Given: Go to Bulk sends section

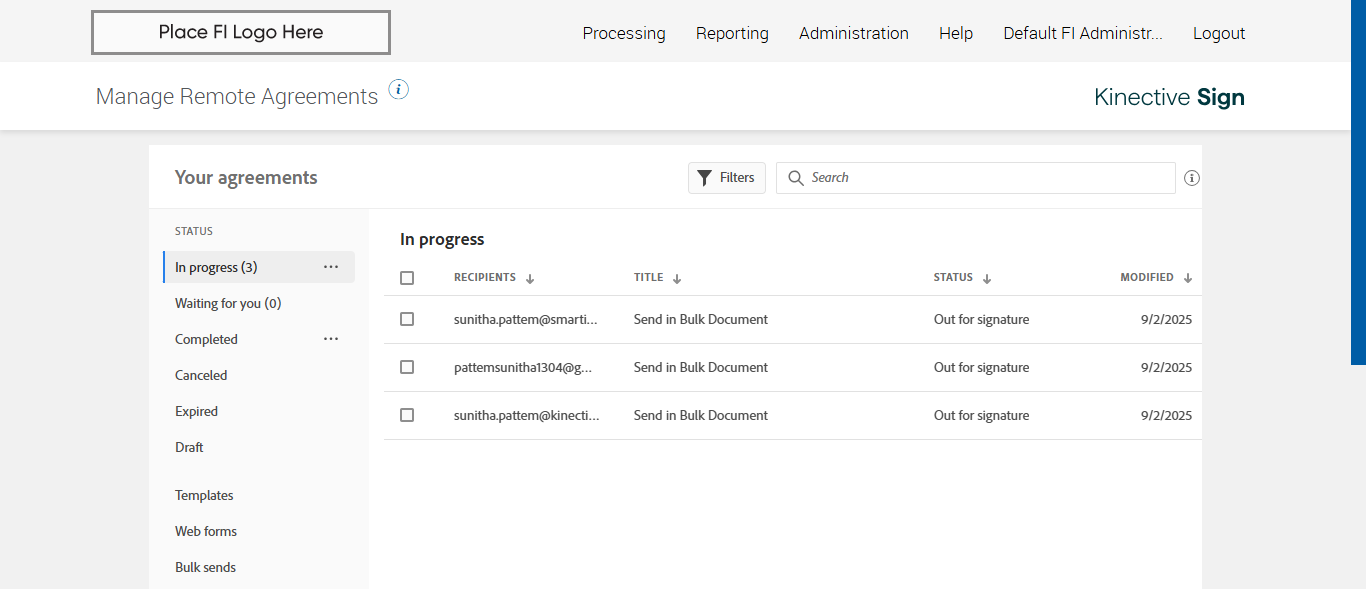Looking at the screenshot, I should (205, 567).
